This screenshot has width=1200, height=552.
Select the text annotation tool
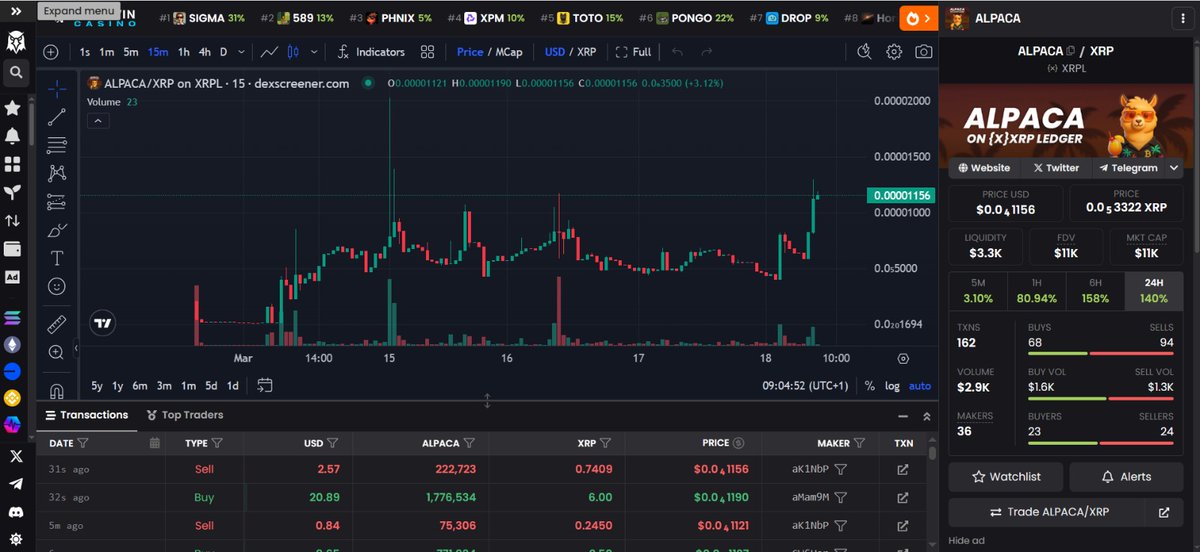(57, 258)
